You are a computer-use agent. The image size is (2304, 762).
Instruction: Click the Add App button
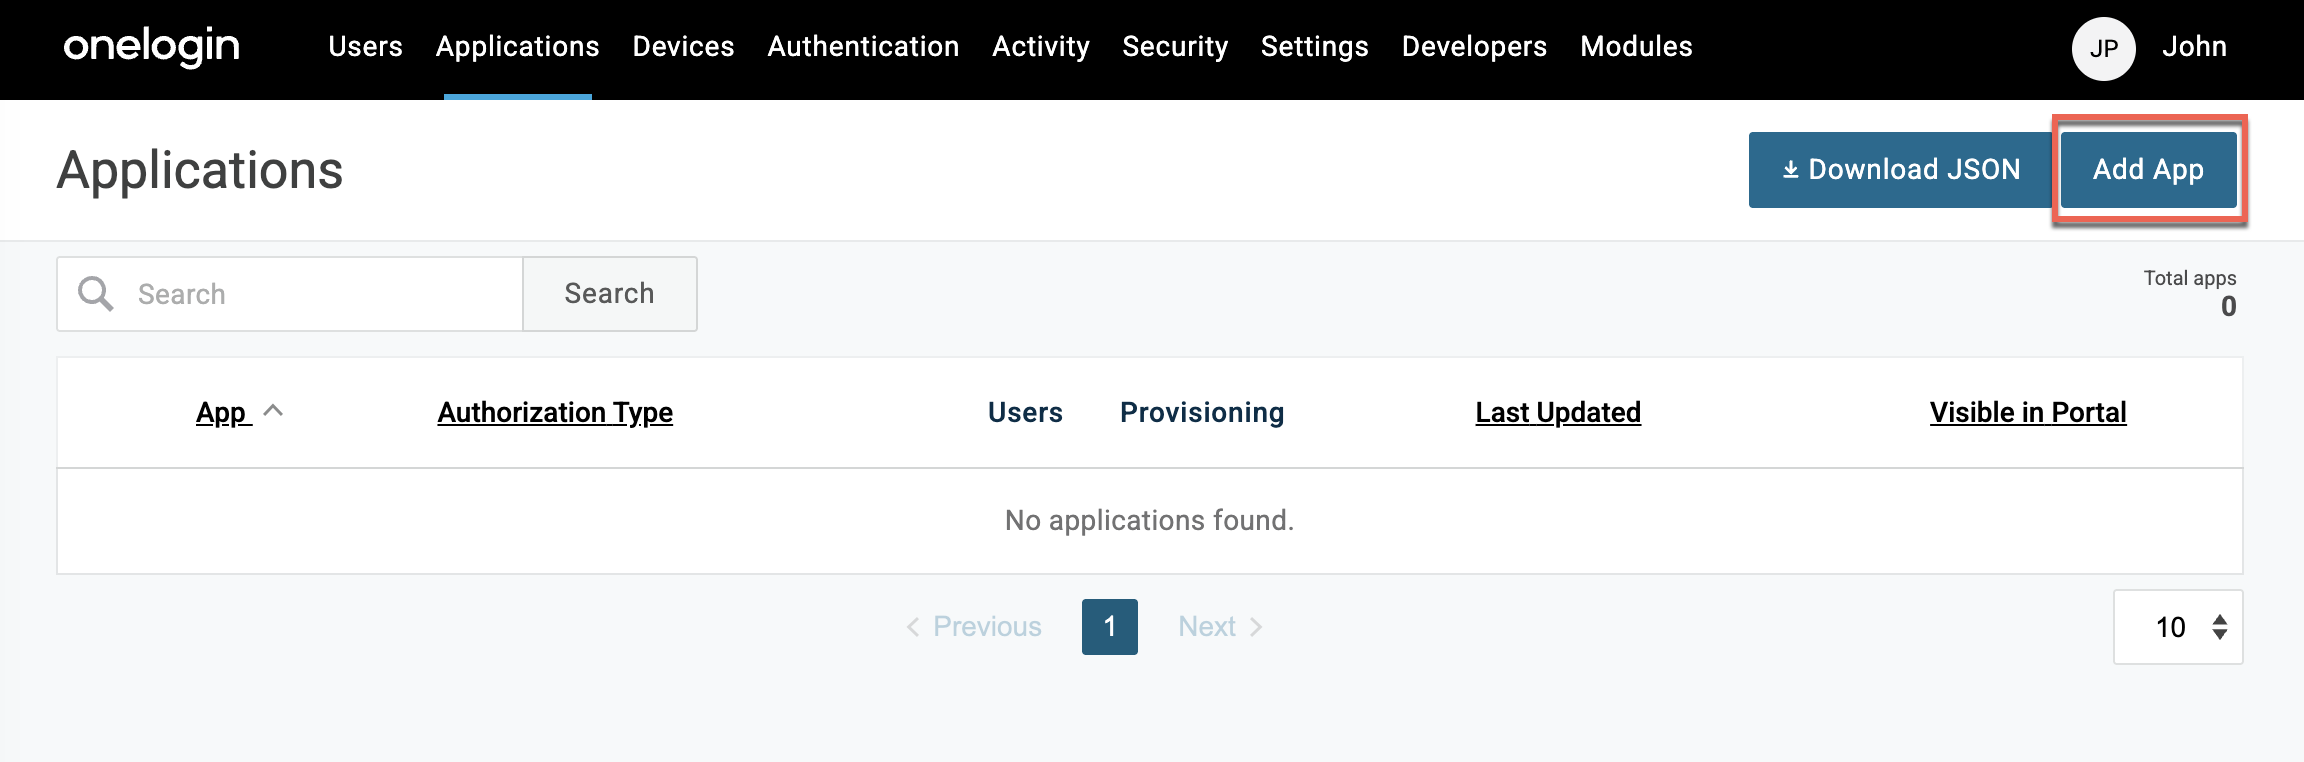point(2148,170)
